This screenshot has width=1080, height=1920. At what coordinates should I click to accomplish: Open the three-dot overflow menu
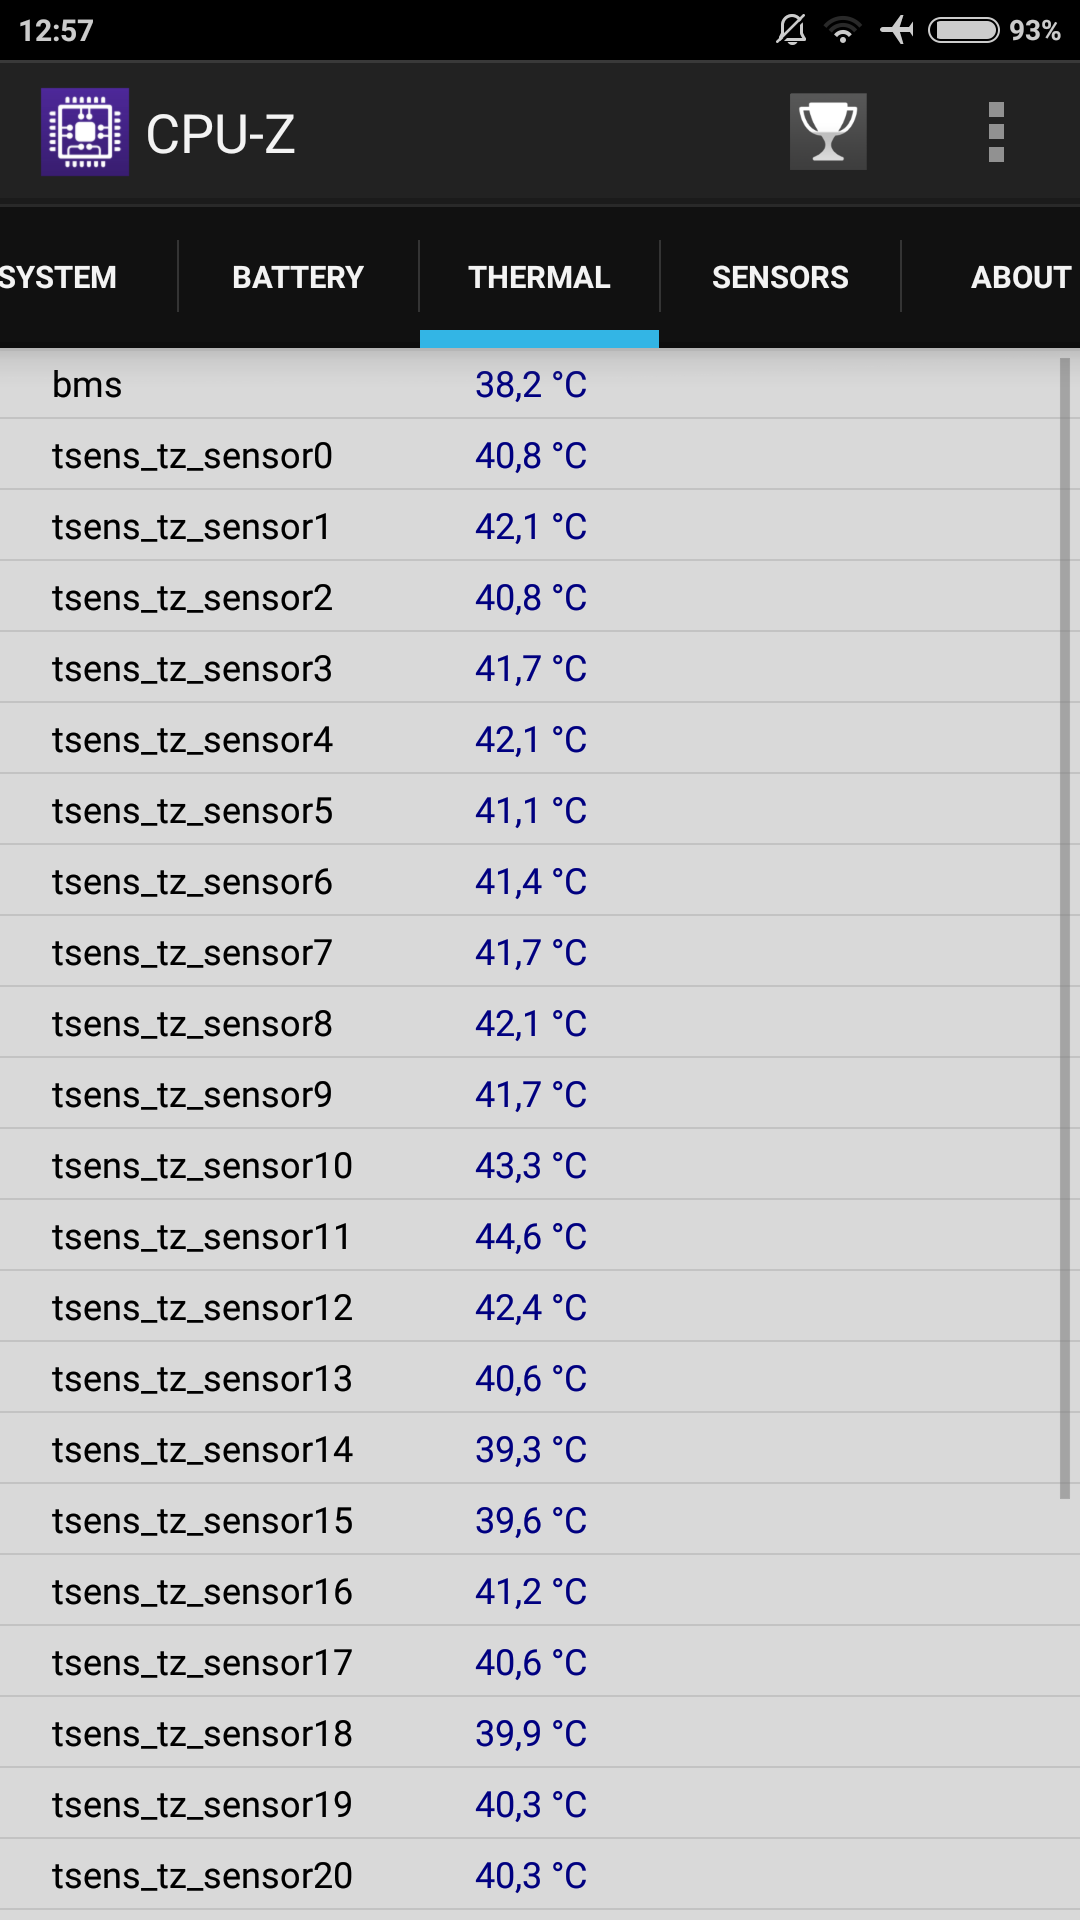tap(996, 132)
